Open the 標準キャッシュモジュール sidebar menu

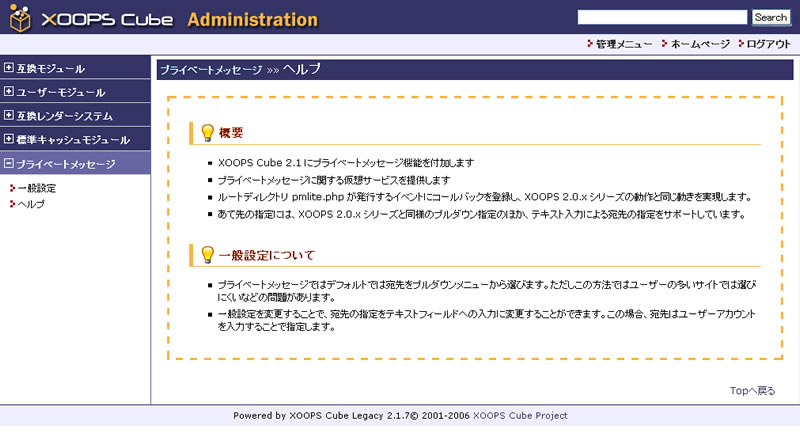tap(75, 139)
